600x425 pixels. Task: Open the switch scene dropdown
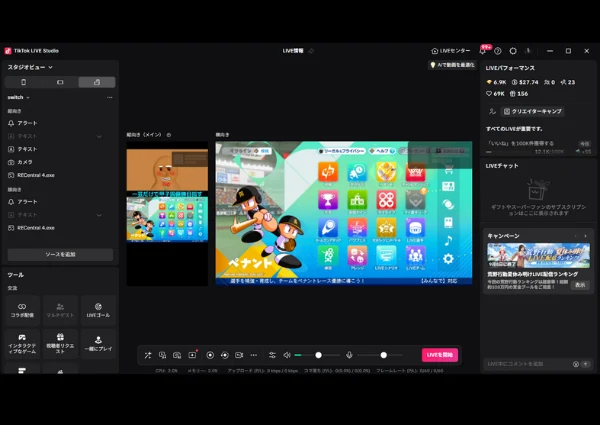18,98
